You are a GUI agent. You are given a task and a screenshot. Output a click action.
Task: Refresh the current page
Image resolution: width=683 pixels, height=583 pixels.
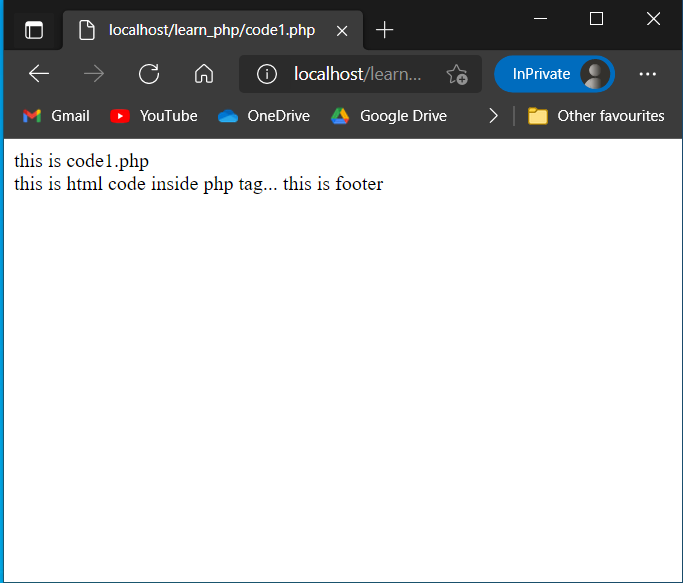point(149,74)
